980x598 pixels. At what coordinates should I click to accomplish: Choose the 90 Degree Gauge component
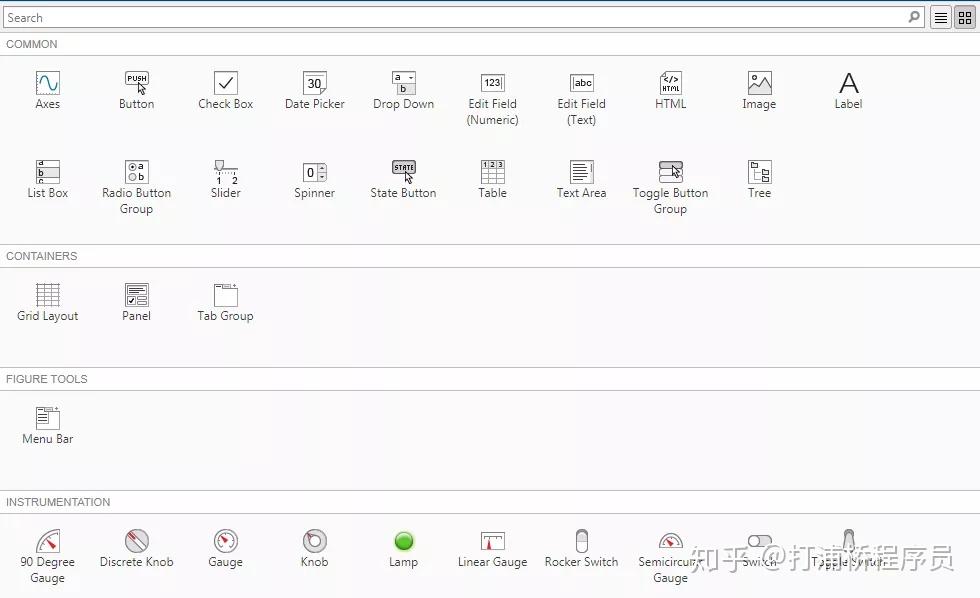(48, 557)
